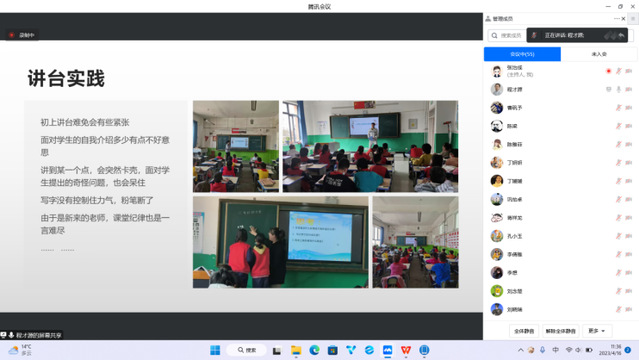Open the three-dots menu in 管理成员 header

616,19
